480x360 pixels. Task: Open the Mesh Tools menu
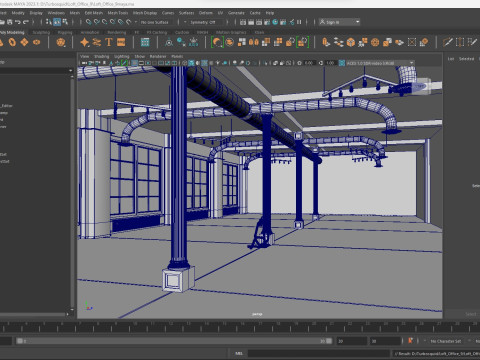pyautogui.click(x=118, y=13)
